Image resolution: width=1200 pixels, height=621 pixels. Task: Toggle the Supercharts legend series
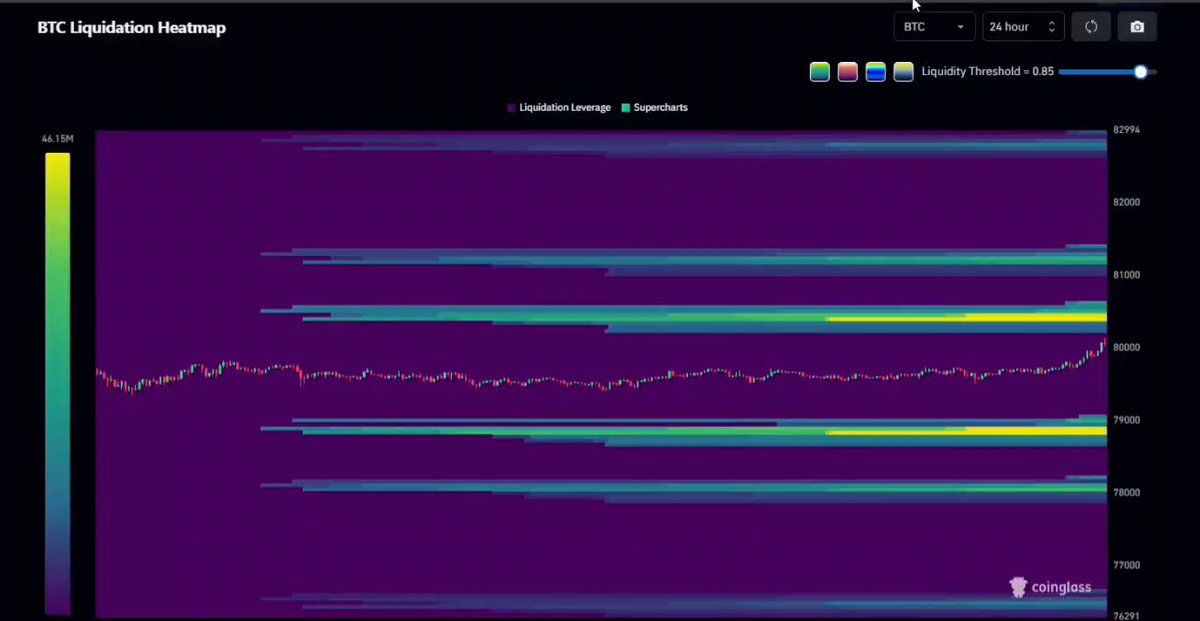pos(654,107)
